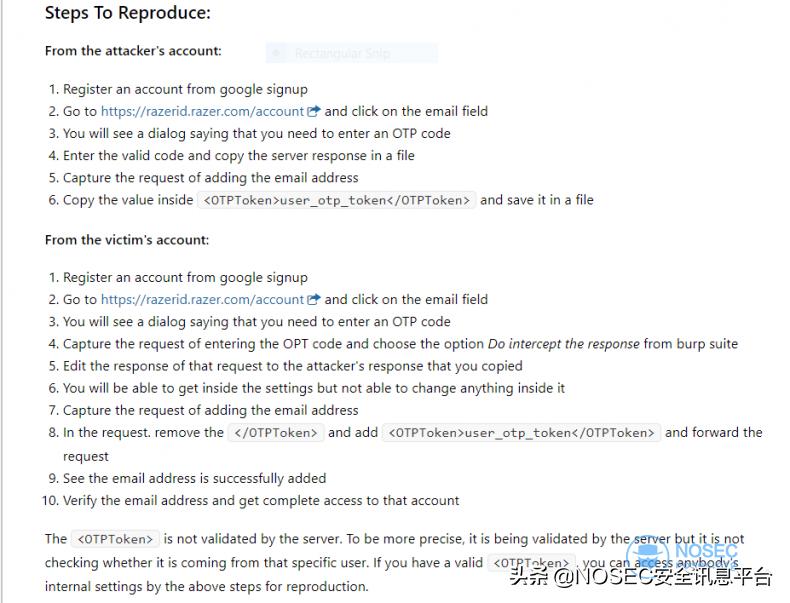The width and height of the screenshot is (790, 603).
Task: Click the OTPToken code snippet in attacker's step 6
Action: point(338,200)
